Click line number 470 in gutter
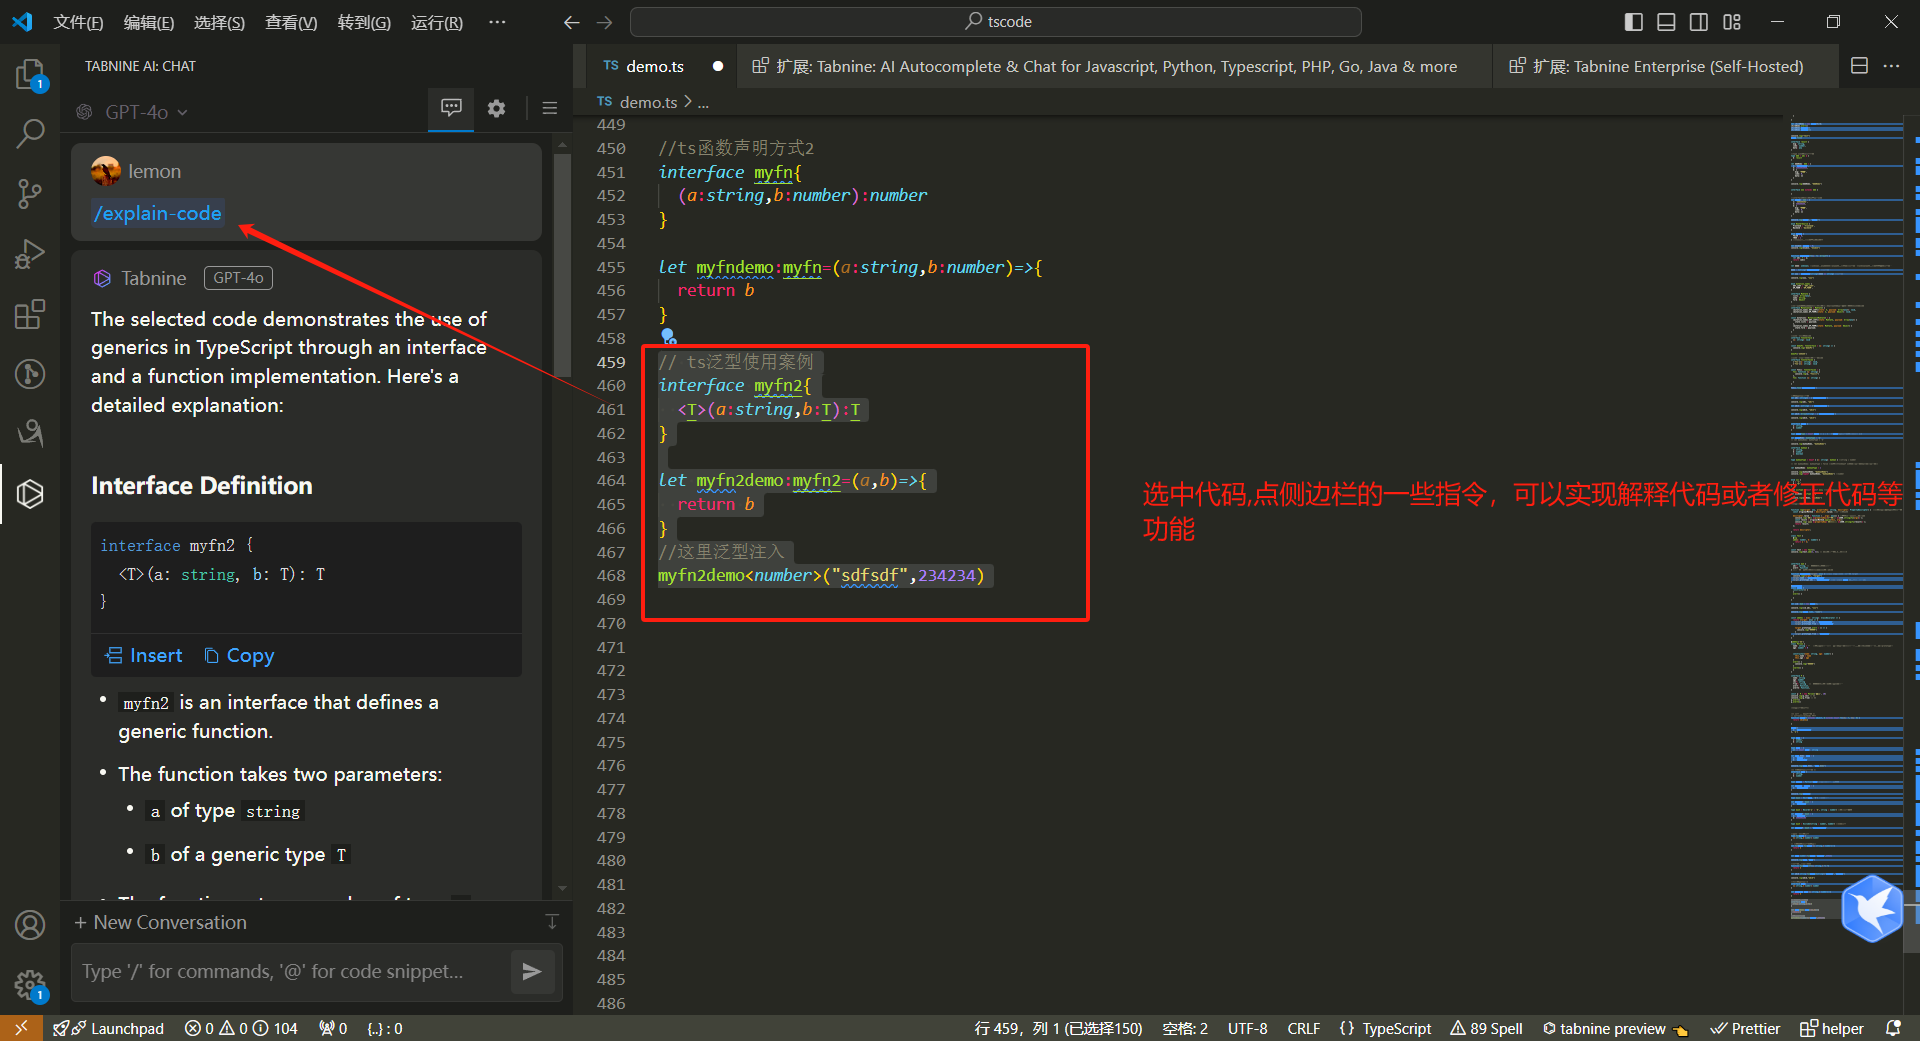This screenshot has height=1041, width=1920. 611,624
